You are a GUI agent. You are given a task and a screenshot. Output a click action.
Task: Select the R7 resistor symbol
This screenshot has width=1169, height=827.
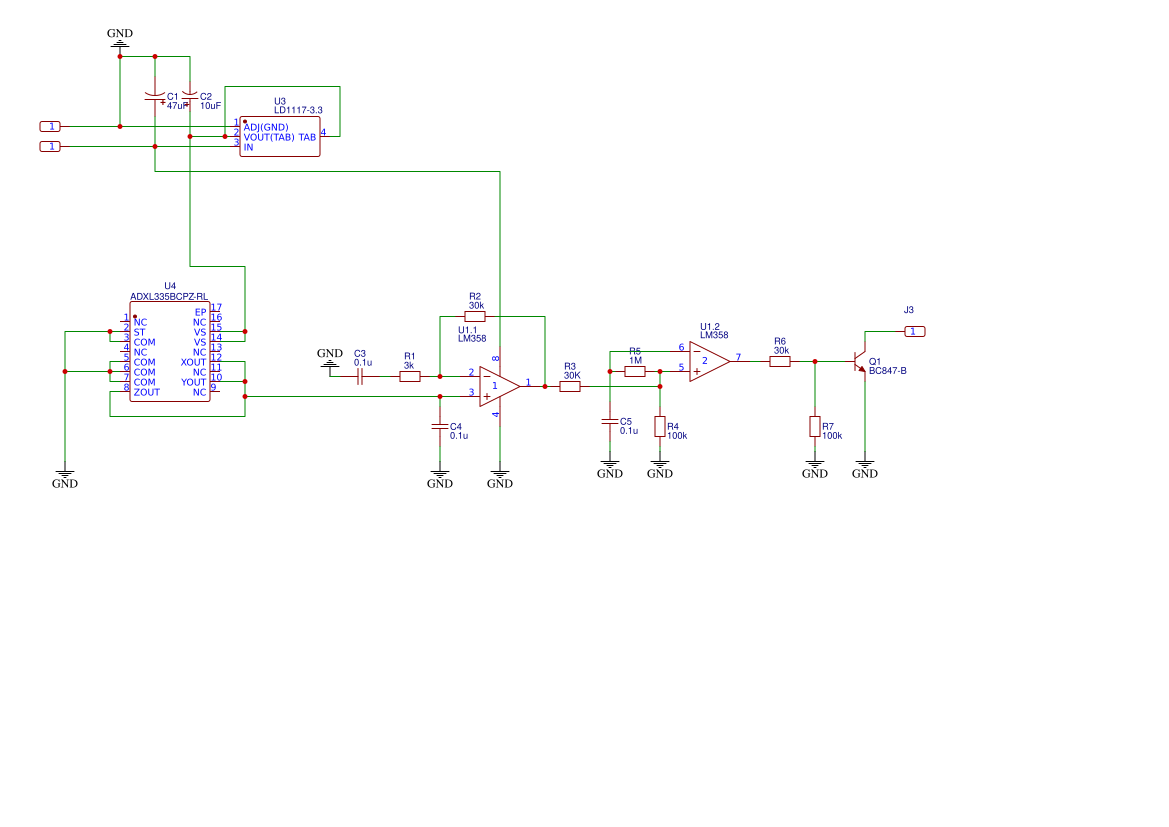coord(815,427)
